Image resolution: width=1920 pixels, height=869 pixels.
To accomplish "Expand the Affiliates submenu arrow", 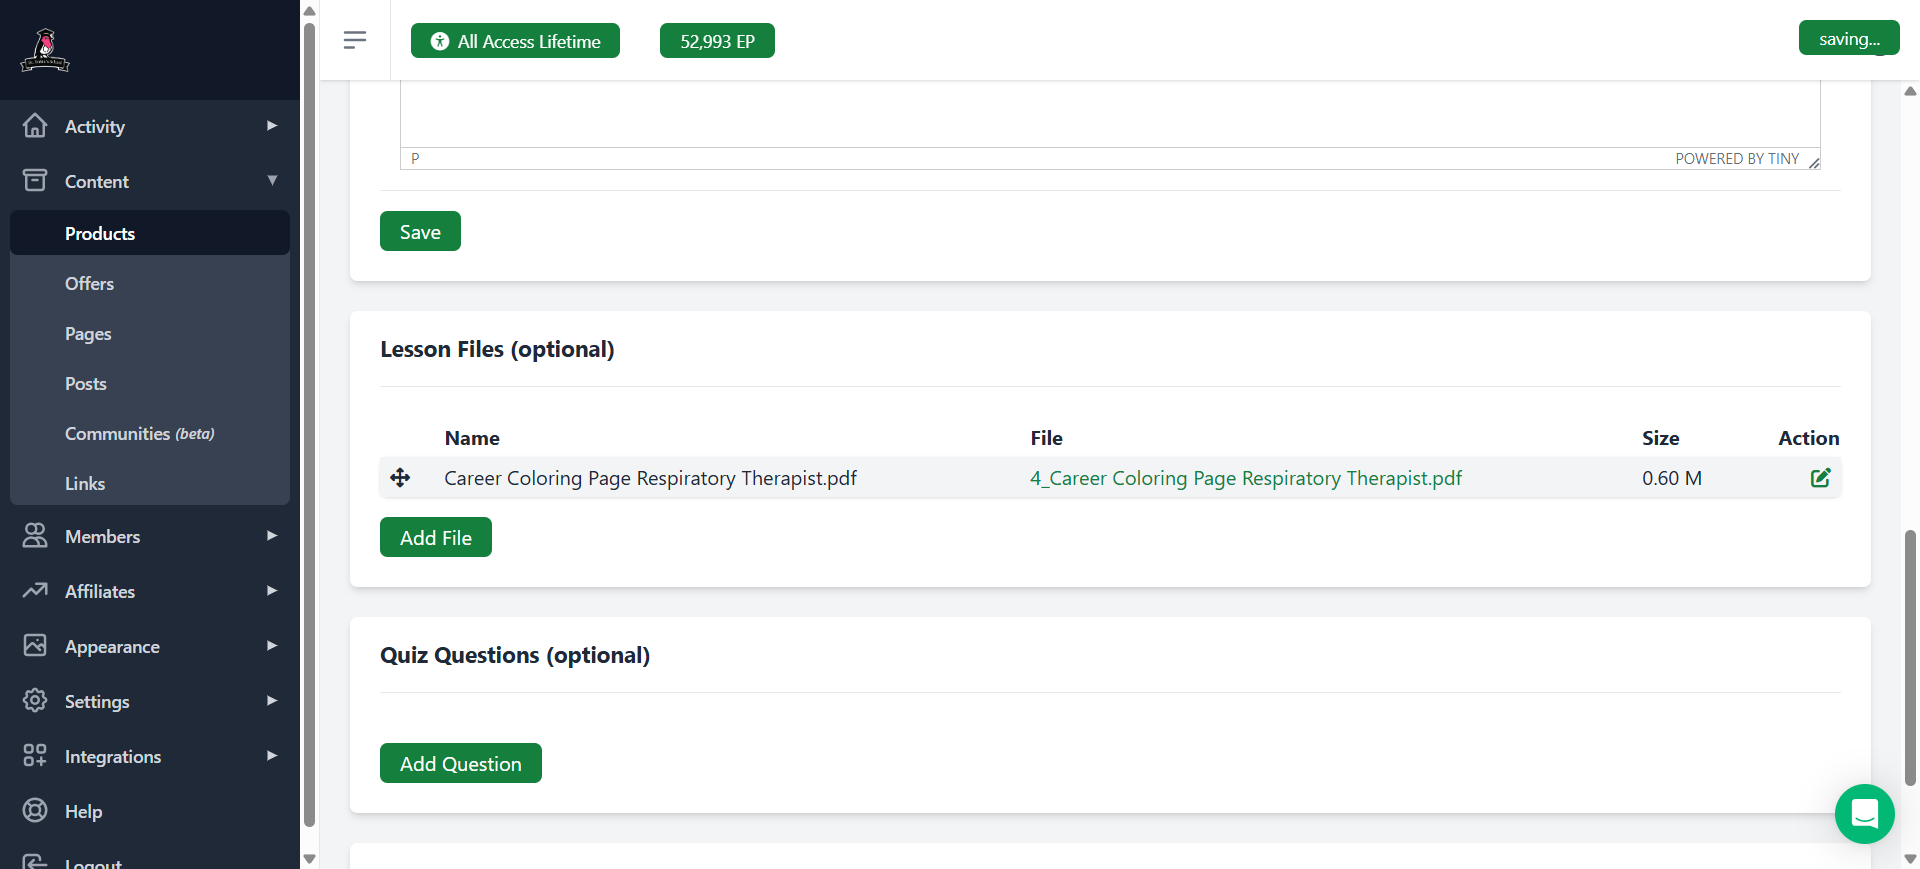I will pyautogui.click(x=271, y=591).
